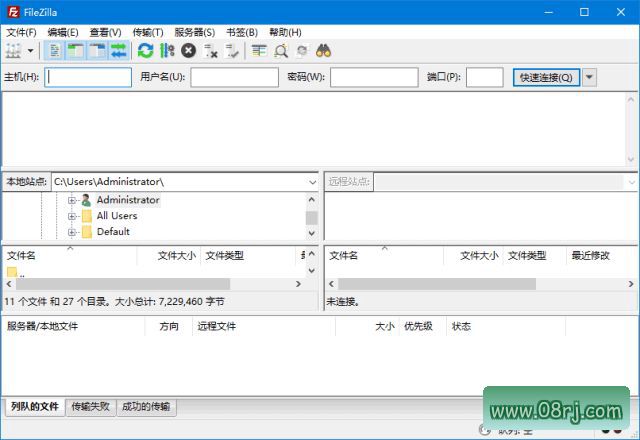Viewport: 640px width, 440px height.
Task: Sort local files by 文件大小 column header
Action: point(176,255)
